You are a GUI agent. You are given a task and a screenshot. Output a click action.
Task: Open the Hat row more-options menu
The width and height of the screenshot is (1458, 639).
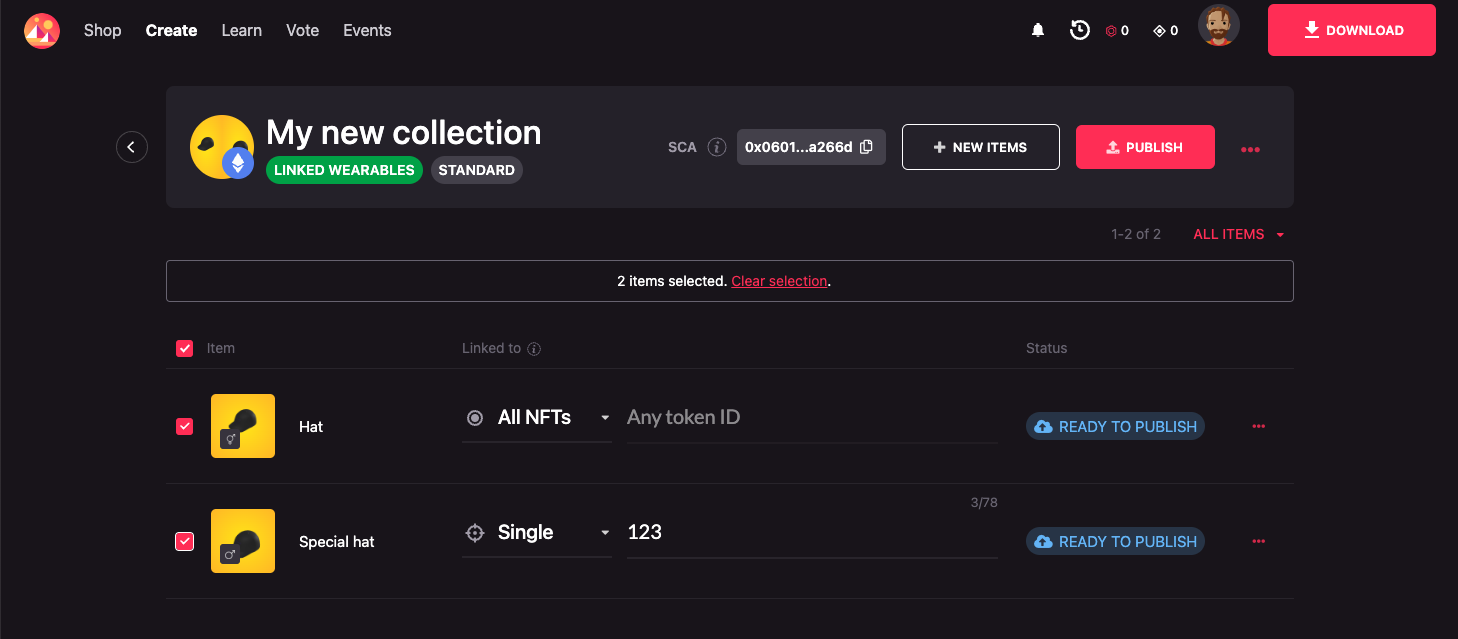click(x=1258, y=426)
